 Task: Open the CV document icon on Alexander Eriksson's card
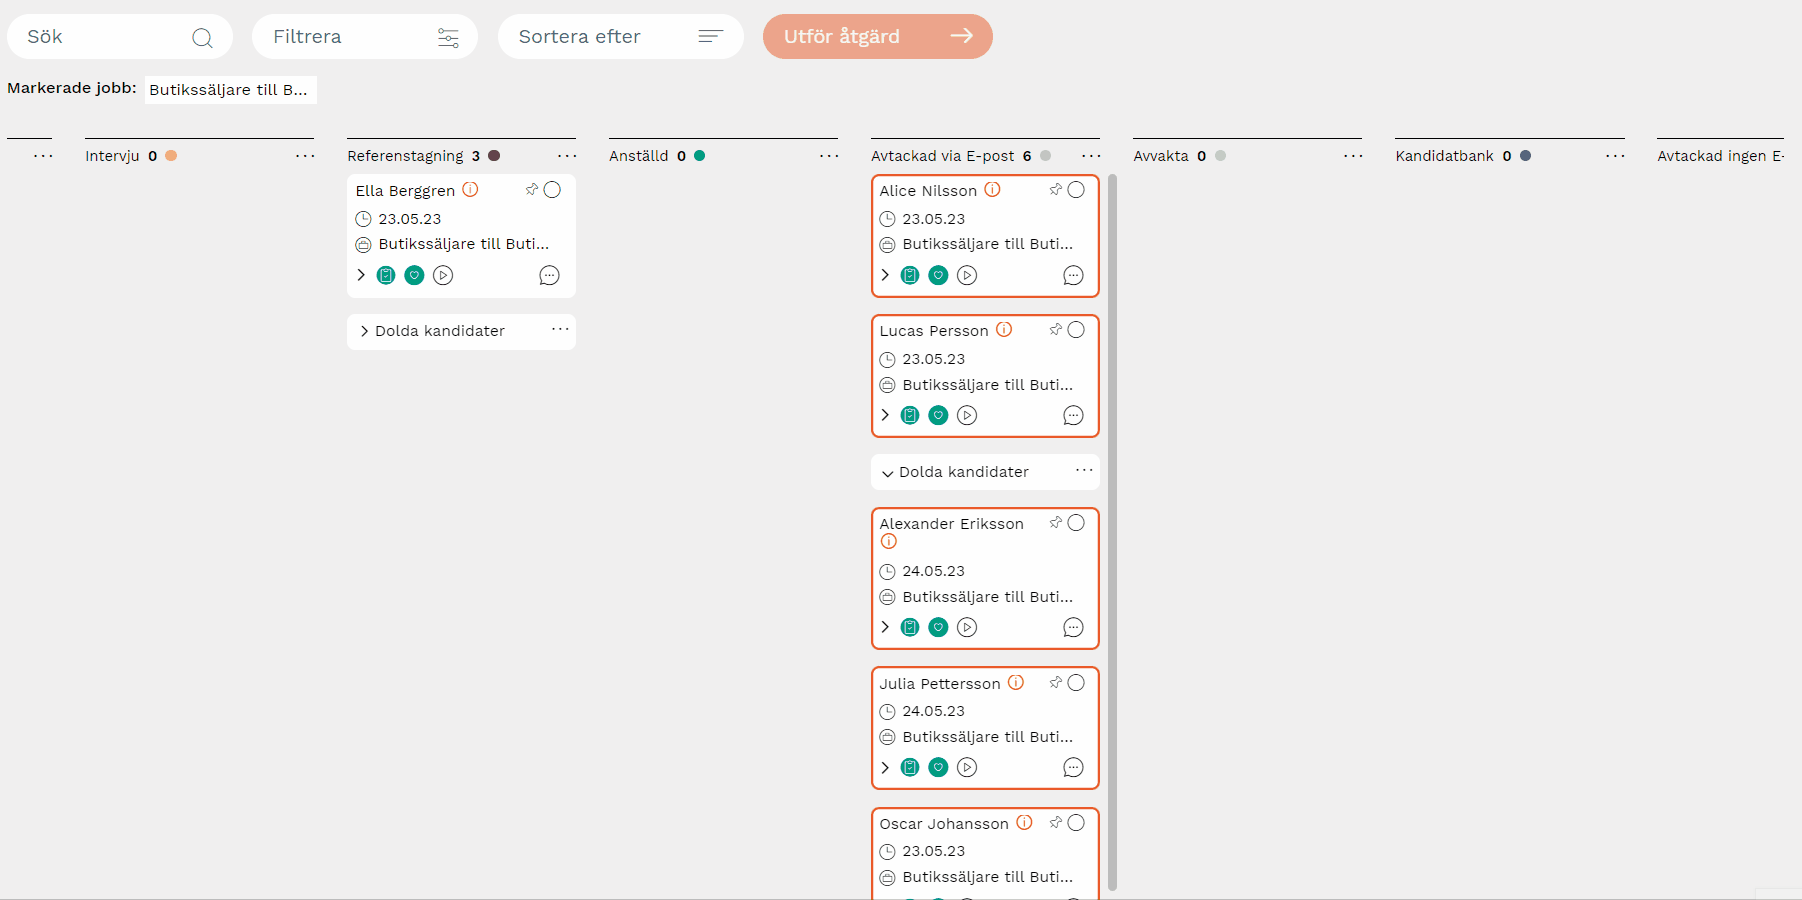point(910,627)
